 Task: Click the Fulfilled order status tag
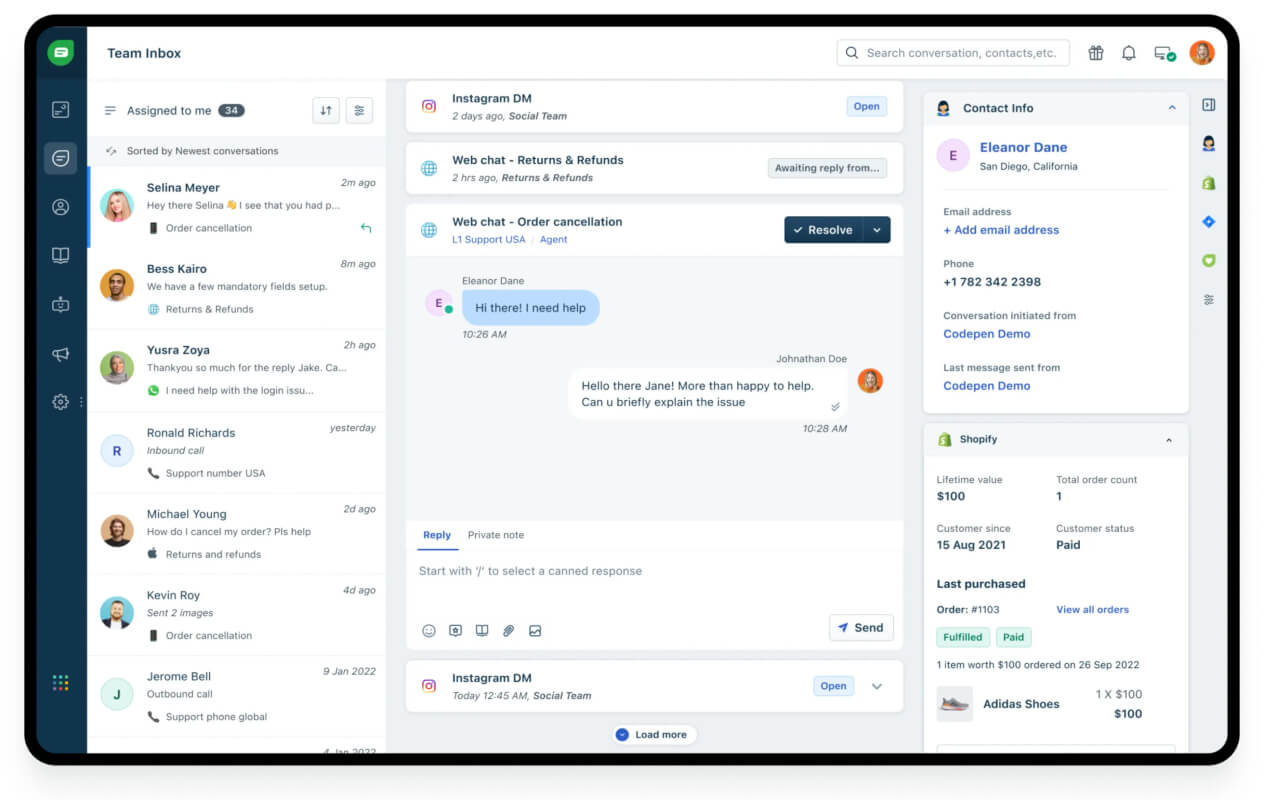coord(963,637)
